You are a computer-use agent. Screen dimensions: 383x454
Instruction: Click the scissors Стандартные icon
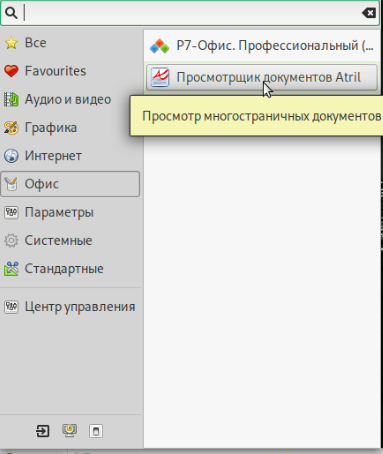(x=11, y=269)
